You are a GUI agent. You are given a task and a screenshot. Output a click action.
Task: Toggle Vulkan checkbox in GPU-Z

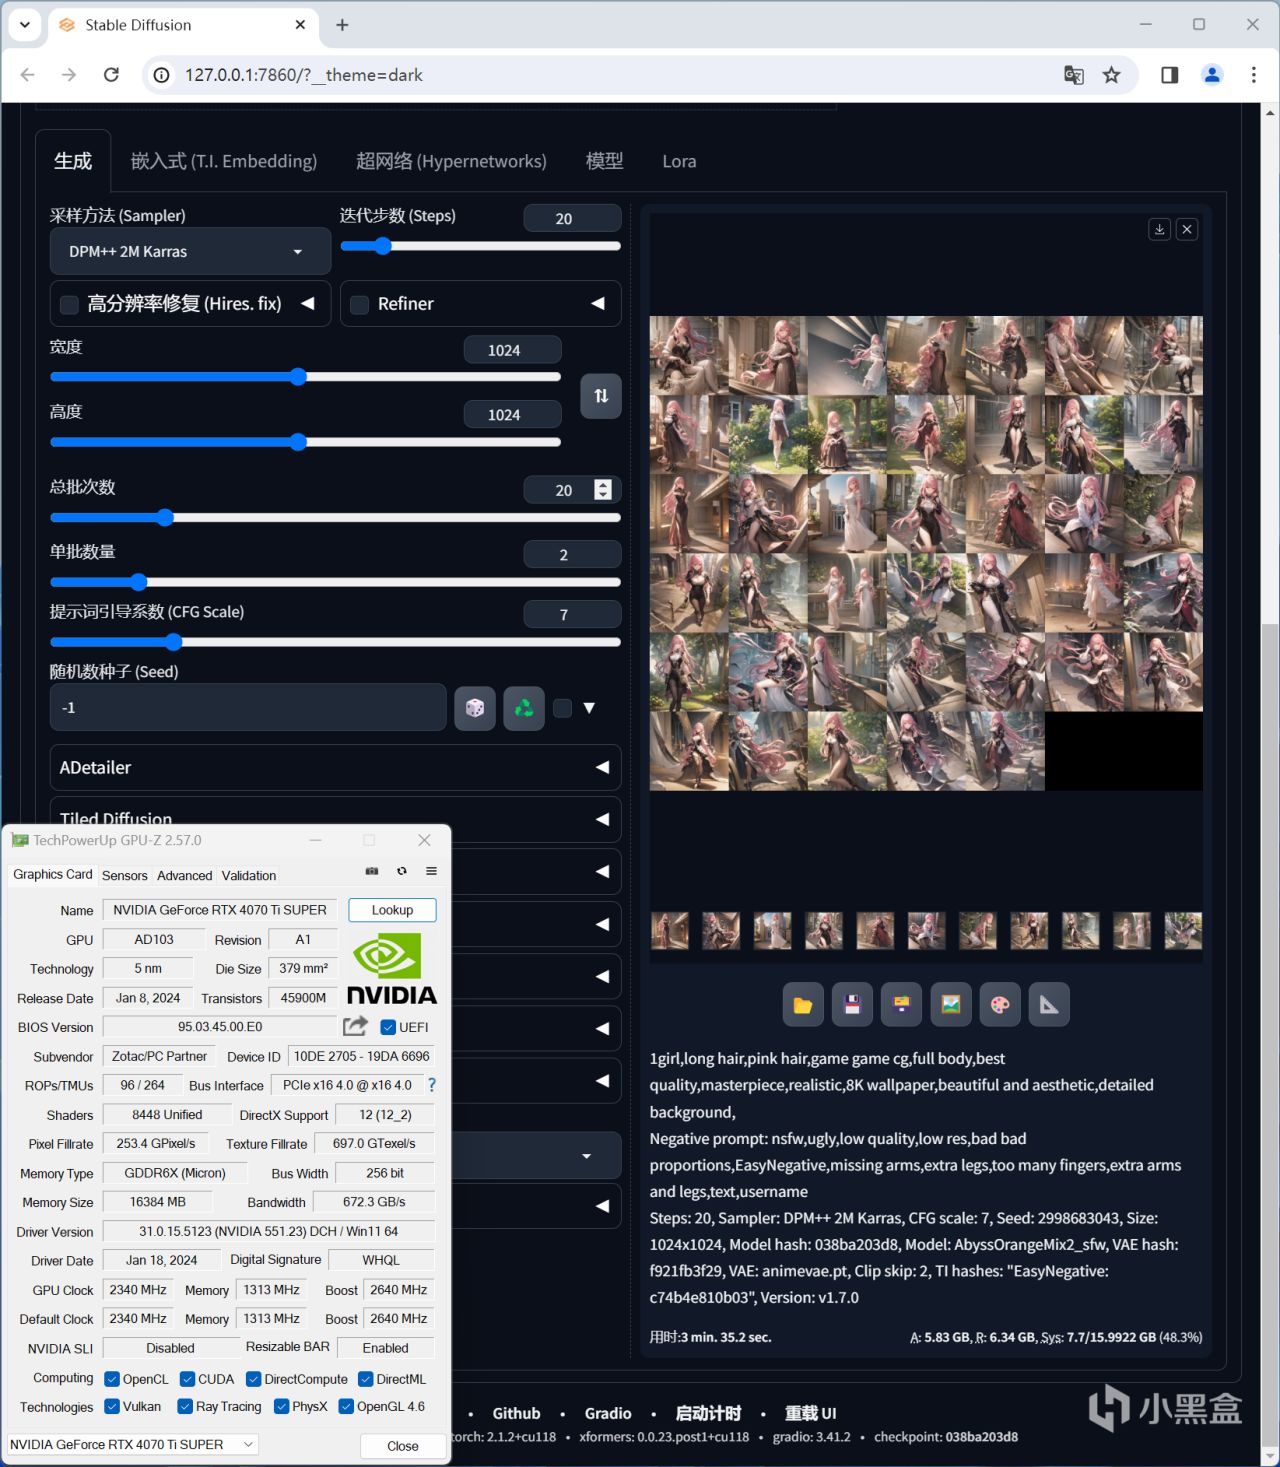pyautogui.click(x=112, y=1406)
